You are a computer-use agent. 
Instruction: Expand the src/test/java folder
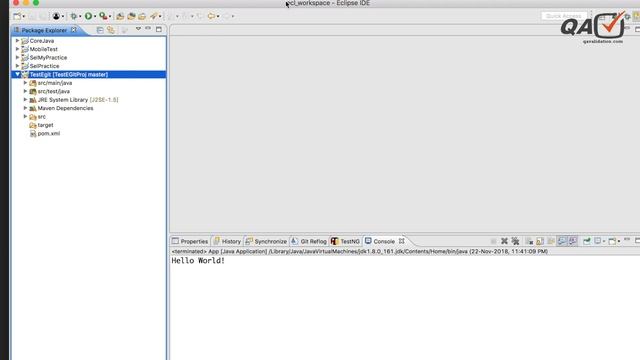(x=25, y=91)
